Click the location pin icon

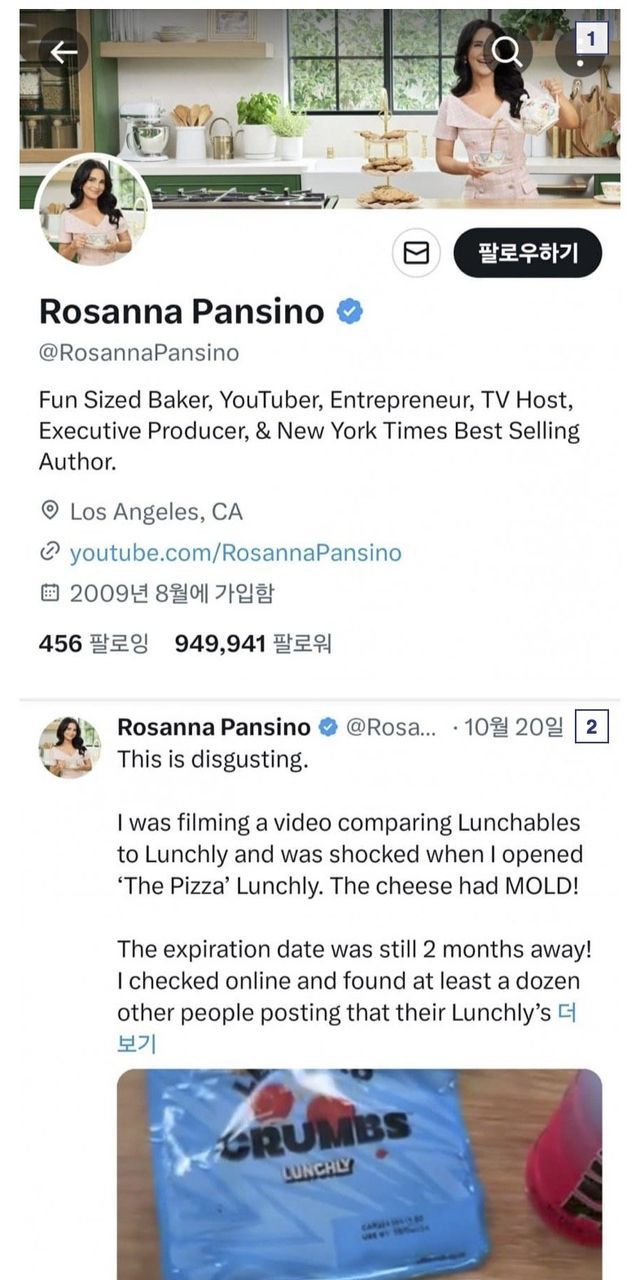(49, 512)
